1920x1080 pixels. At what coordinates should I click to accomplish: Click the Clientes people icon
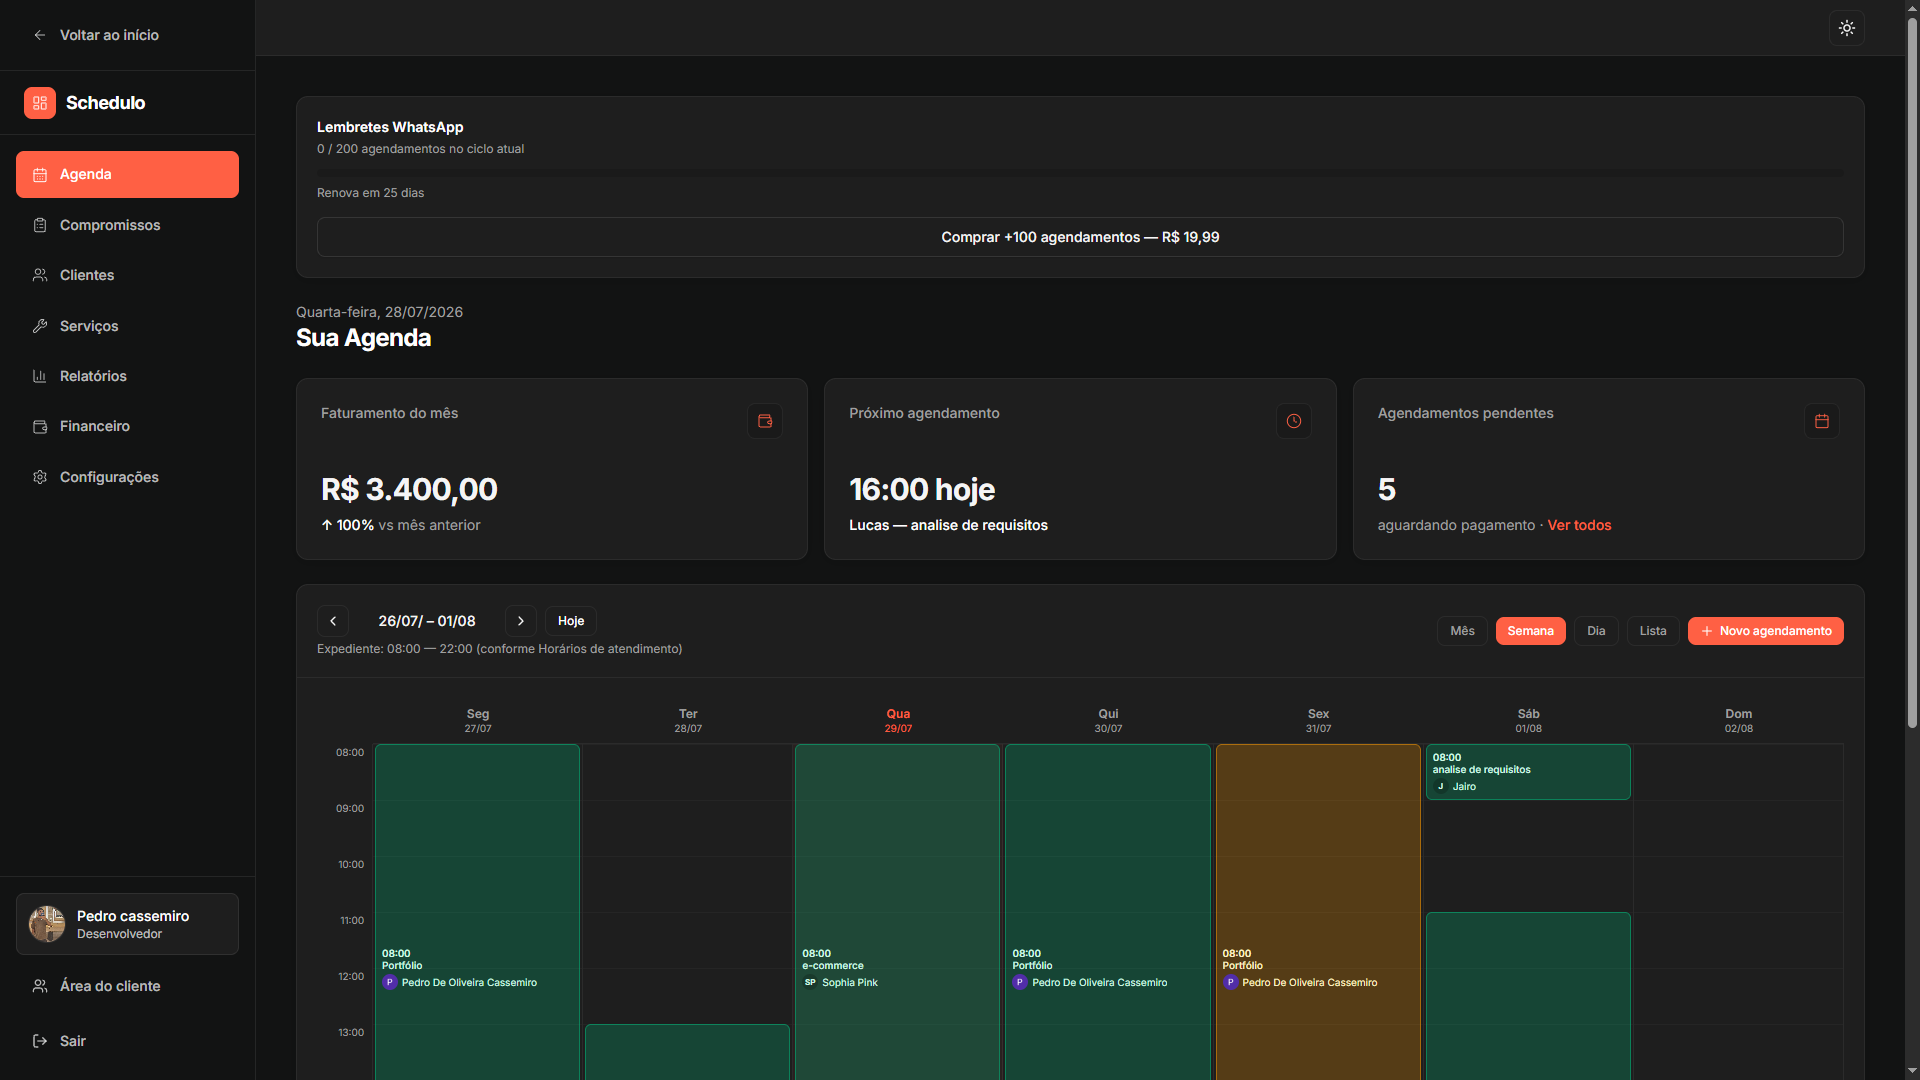(x=40, y=275)
